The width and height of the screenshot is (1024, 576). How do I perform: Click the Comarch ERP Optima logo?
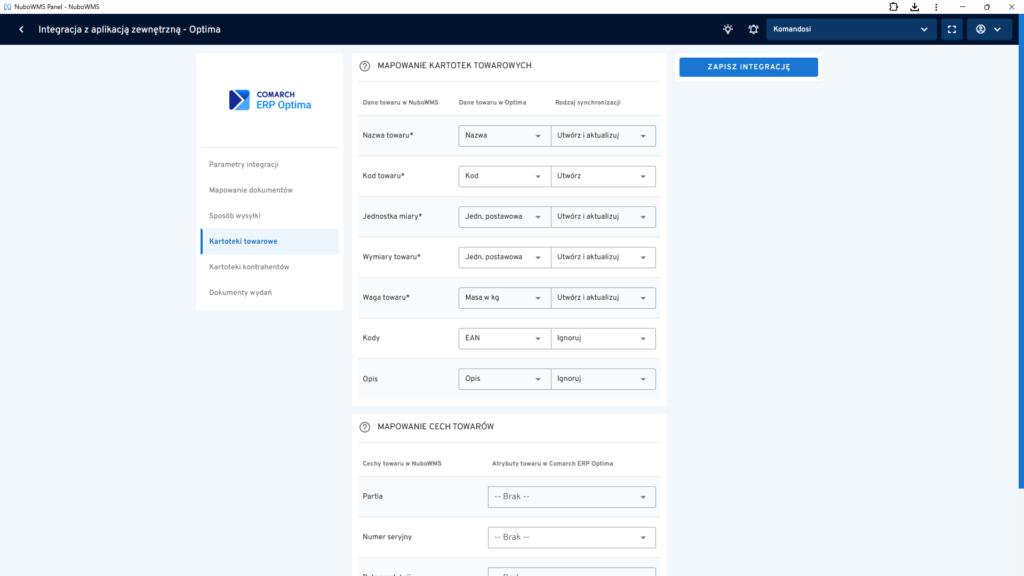[270, 100]
